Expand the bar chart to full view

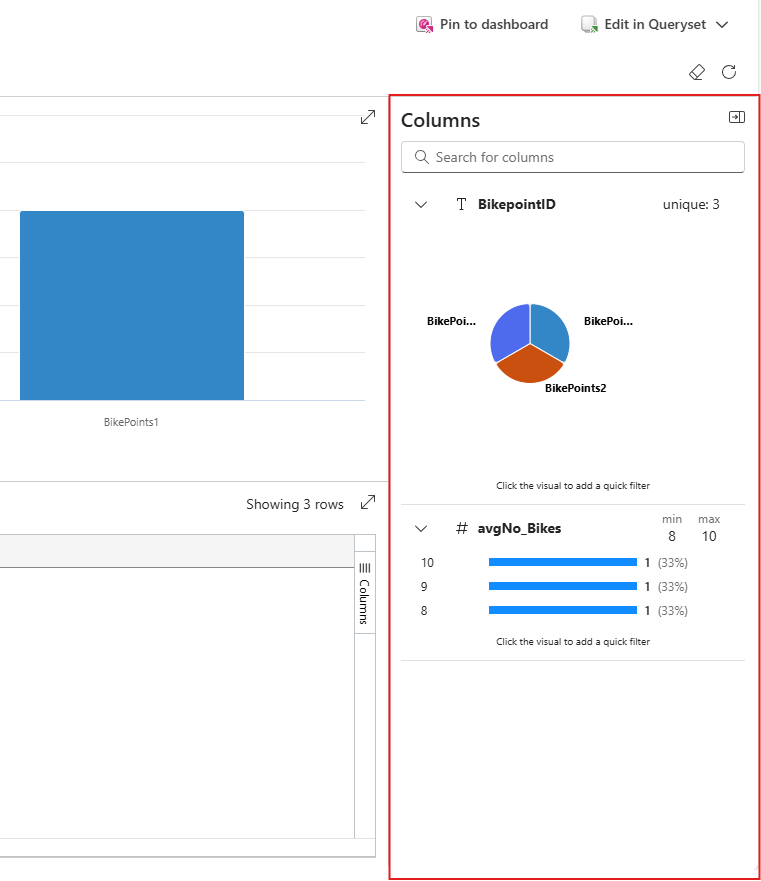tap(368, 117)
